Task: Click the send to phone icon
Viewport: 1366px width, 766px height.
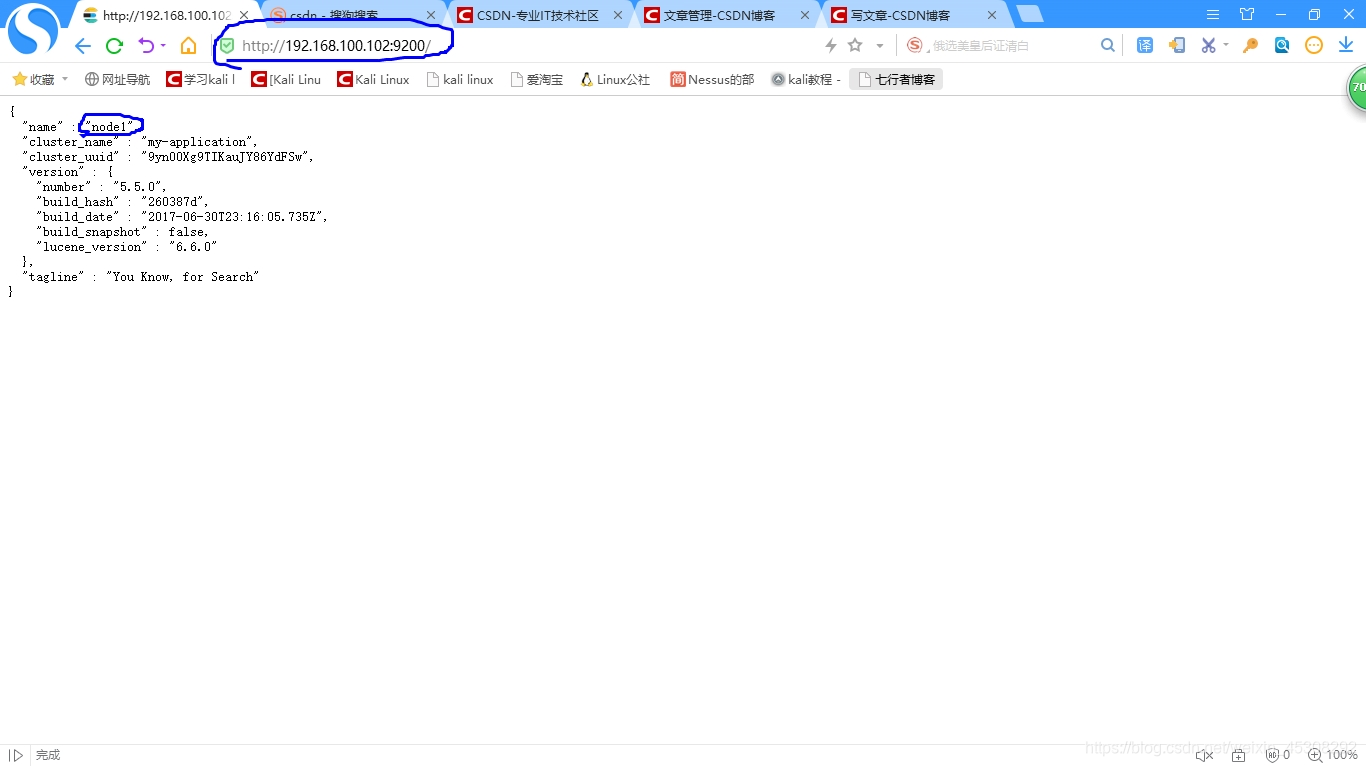Action: tap(1177, 45)
